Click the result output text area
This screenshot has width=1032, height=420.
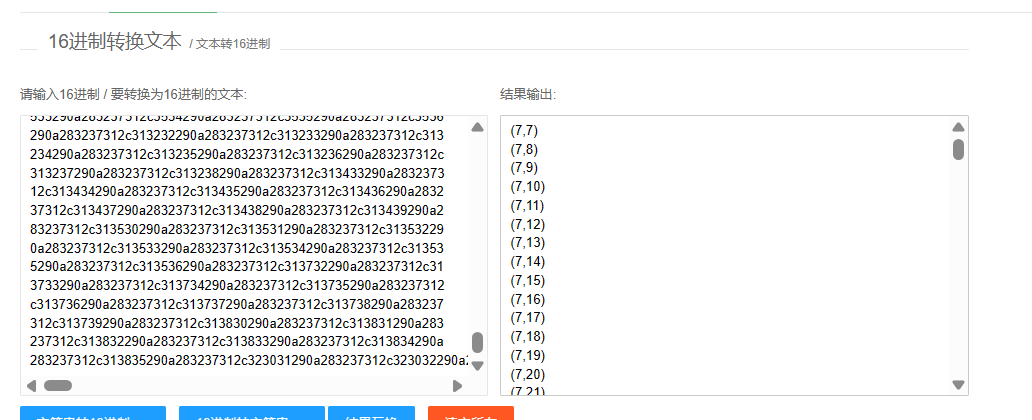734,255
